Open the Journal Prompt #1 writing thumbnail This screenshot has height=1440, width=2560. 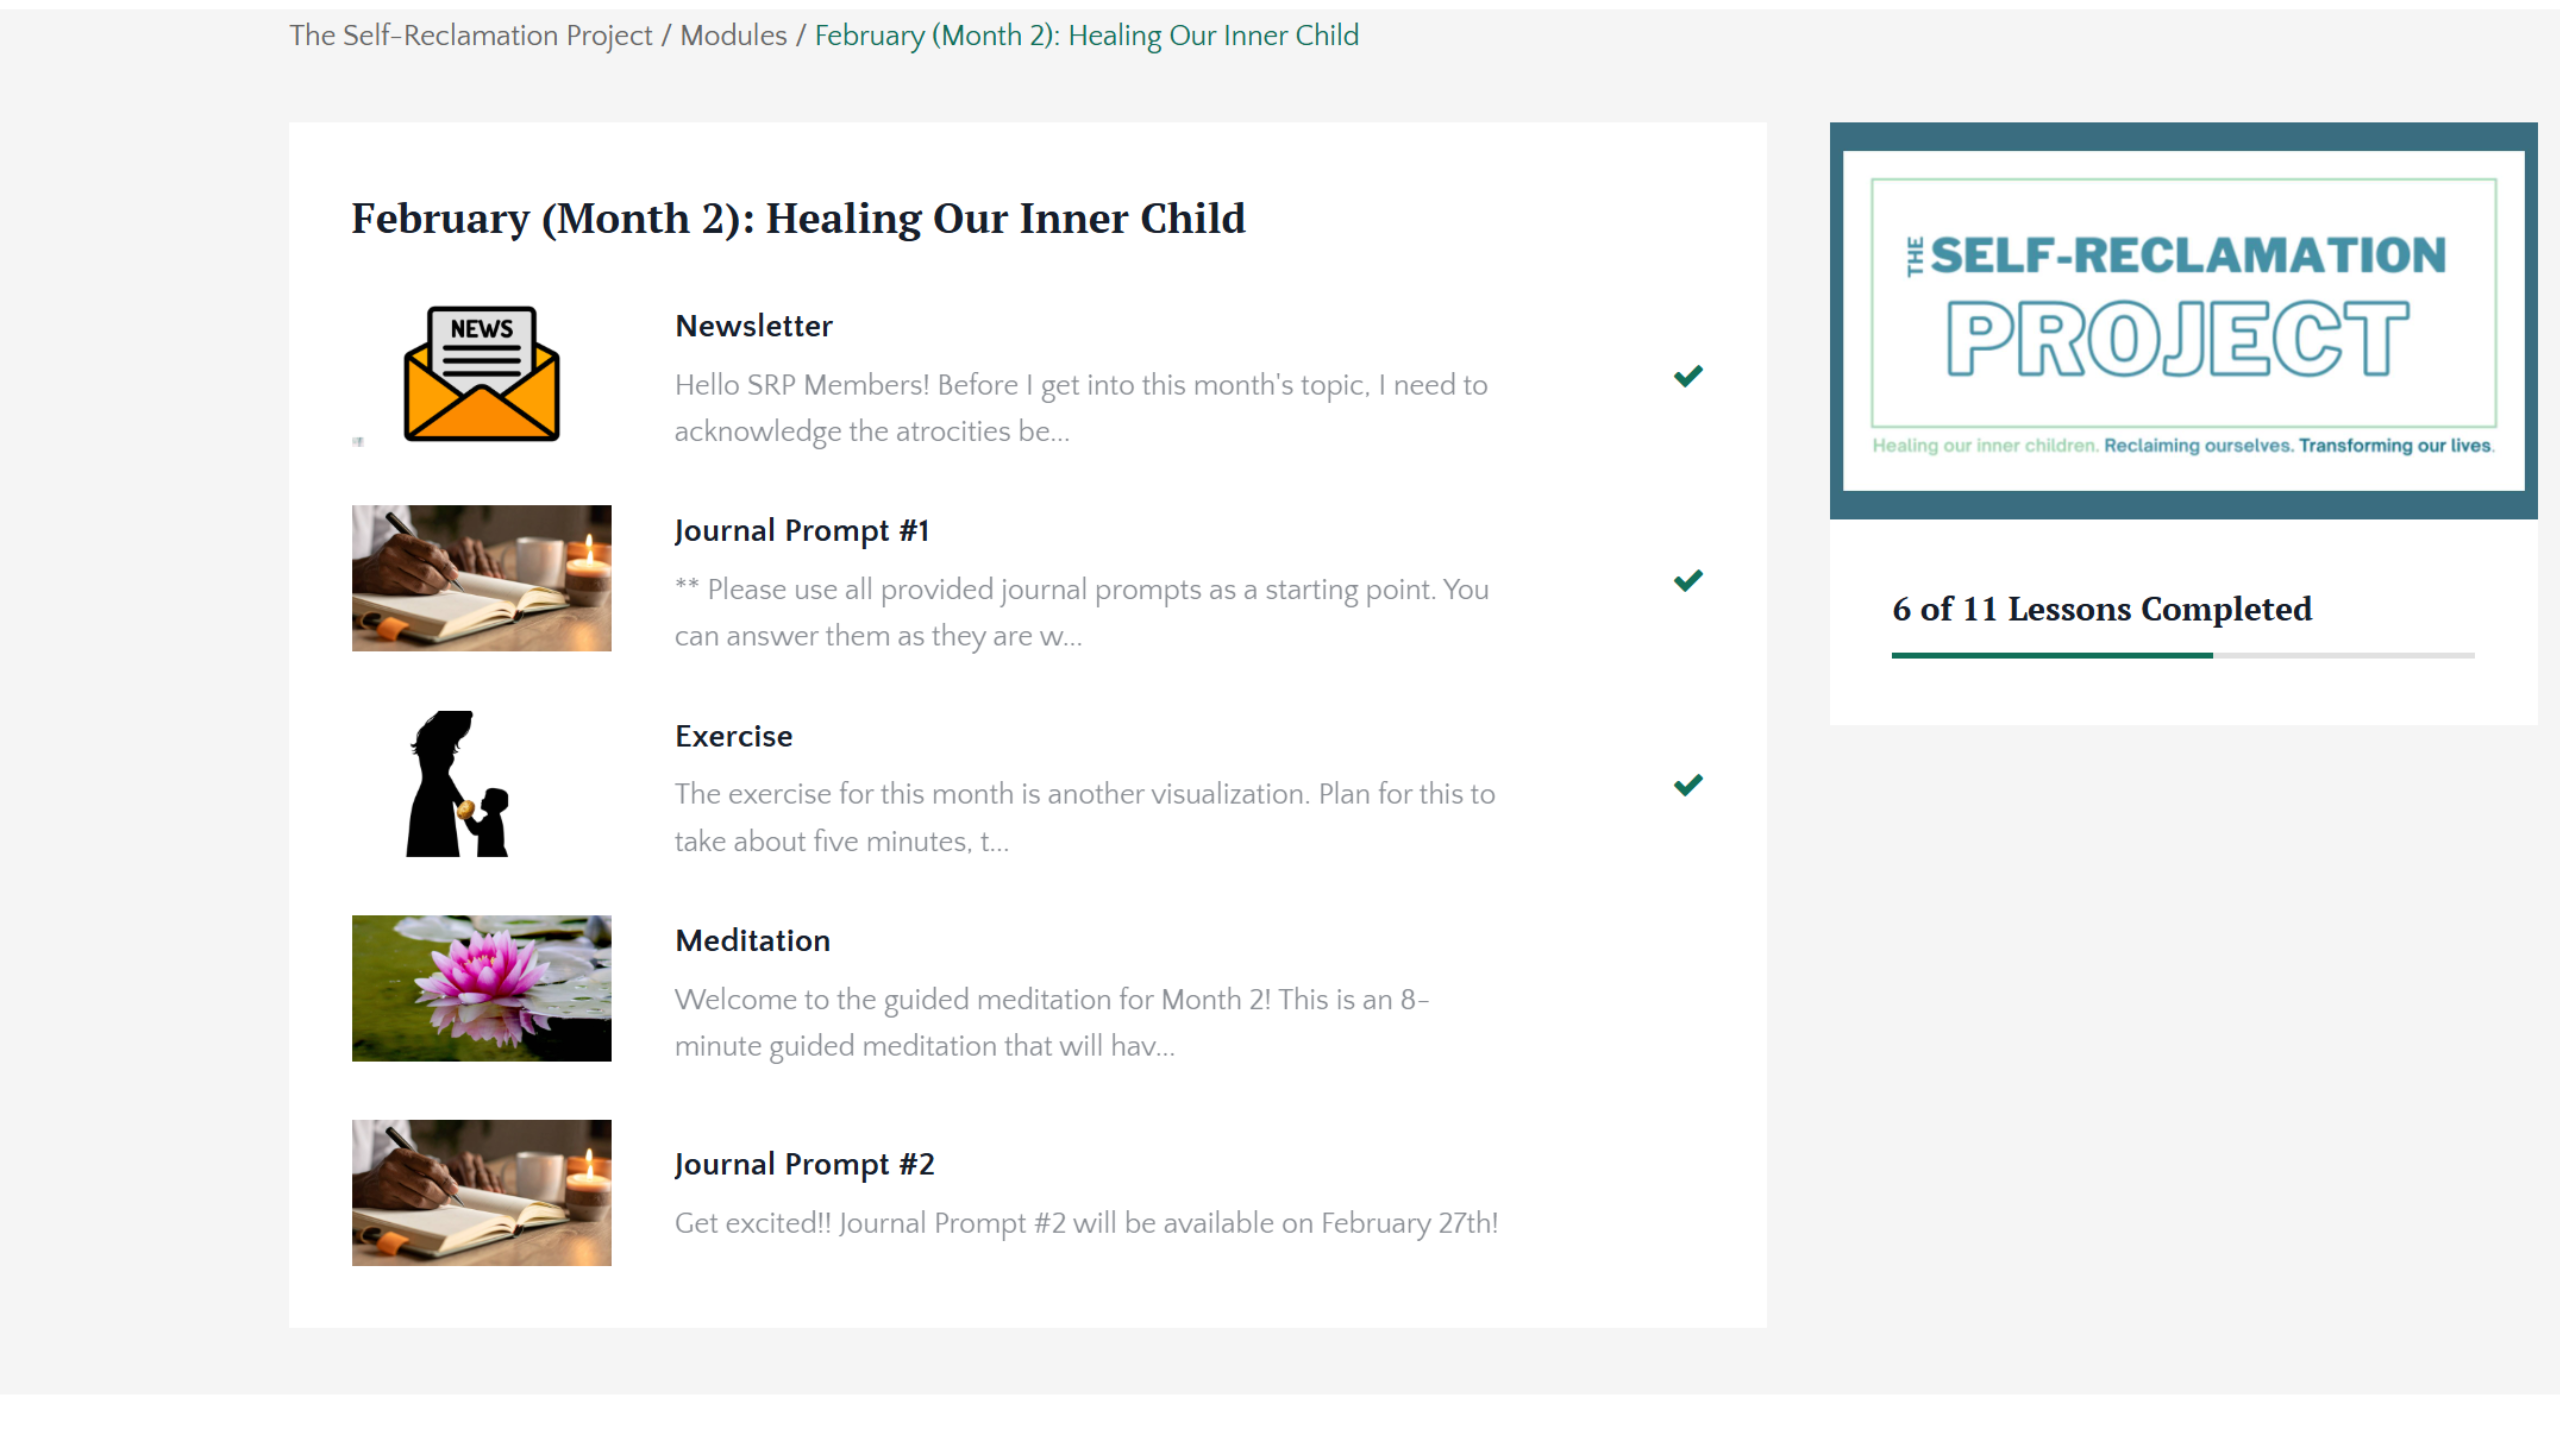pos(481,578)
